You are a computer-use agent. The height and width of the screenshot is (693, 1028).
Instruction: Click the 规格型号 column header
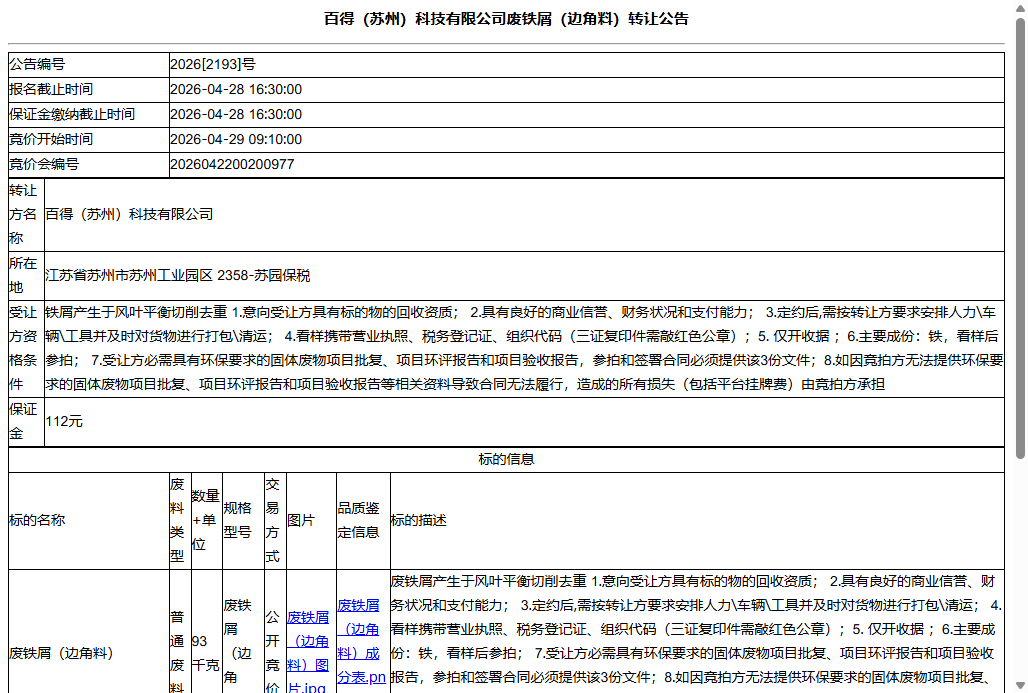click(x=243, y=521)
